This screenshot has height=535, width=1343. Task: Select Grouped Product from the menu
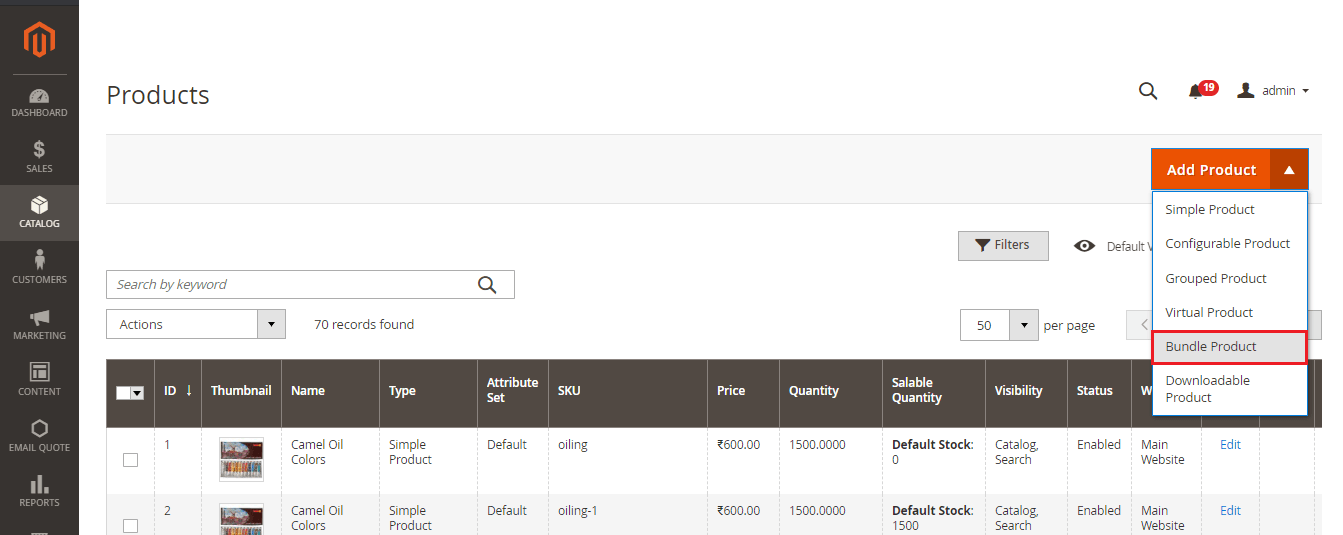1230,278
